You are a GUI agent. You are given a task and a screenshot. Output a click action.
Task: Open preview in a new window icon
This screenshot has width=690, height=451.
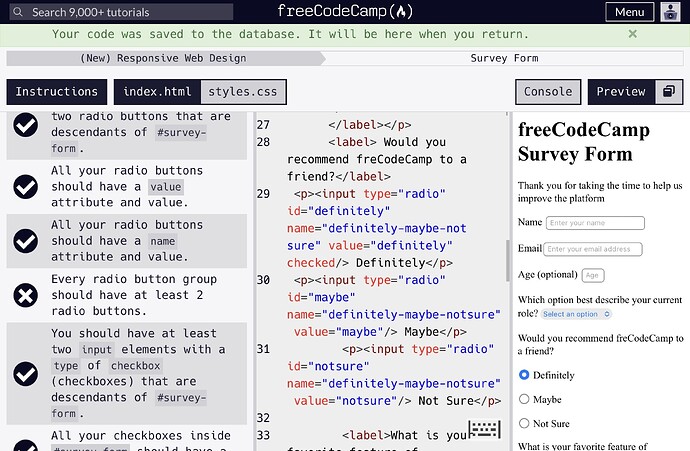669,92
